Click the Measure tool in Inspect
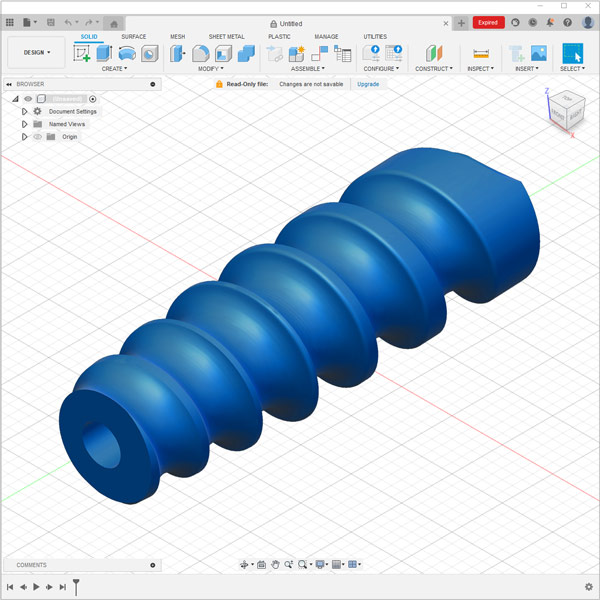The image size is (600, 600). tap(480, 53)
